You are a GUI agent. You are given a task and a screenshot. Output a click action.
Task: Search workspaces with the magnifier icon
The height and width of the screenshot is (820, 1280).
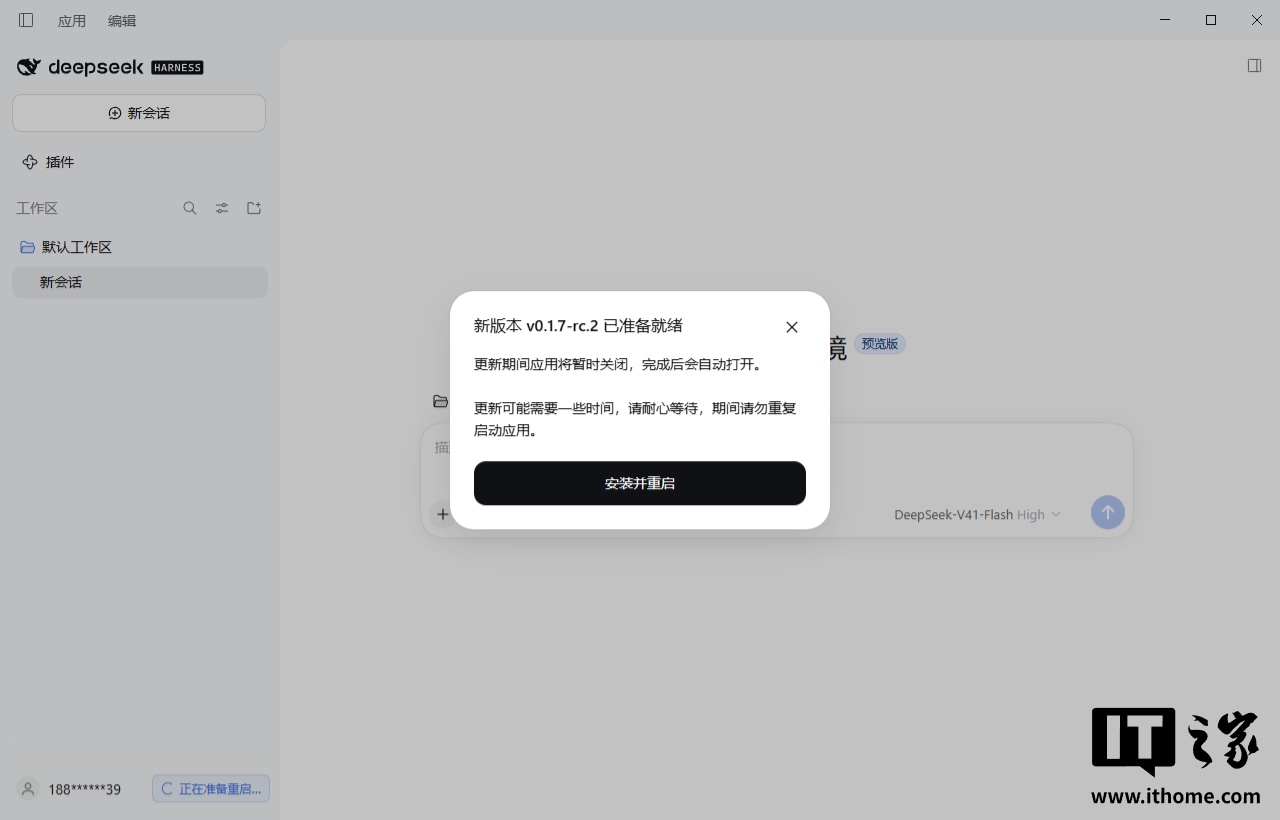tap(190, 208)
